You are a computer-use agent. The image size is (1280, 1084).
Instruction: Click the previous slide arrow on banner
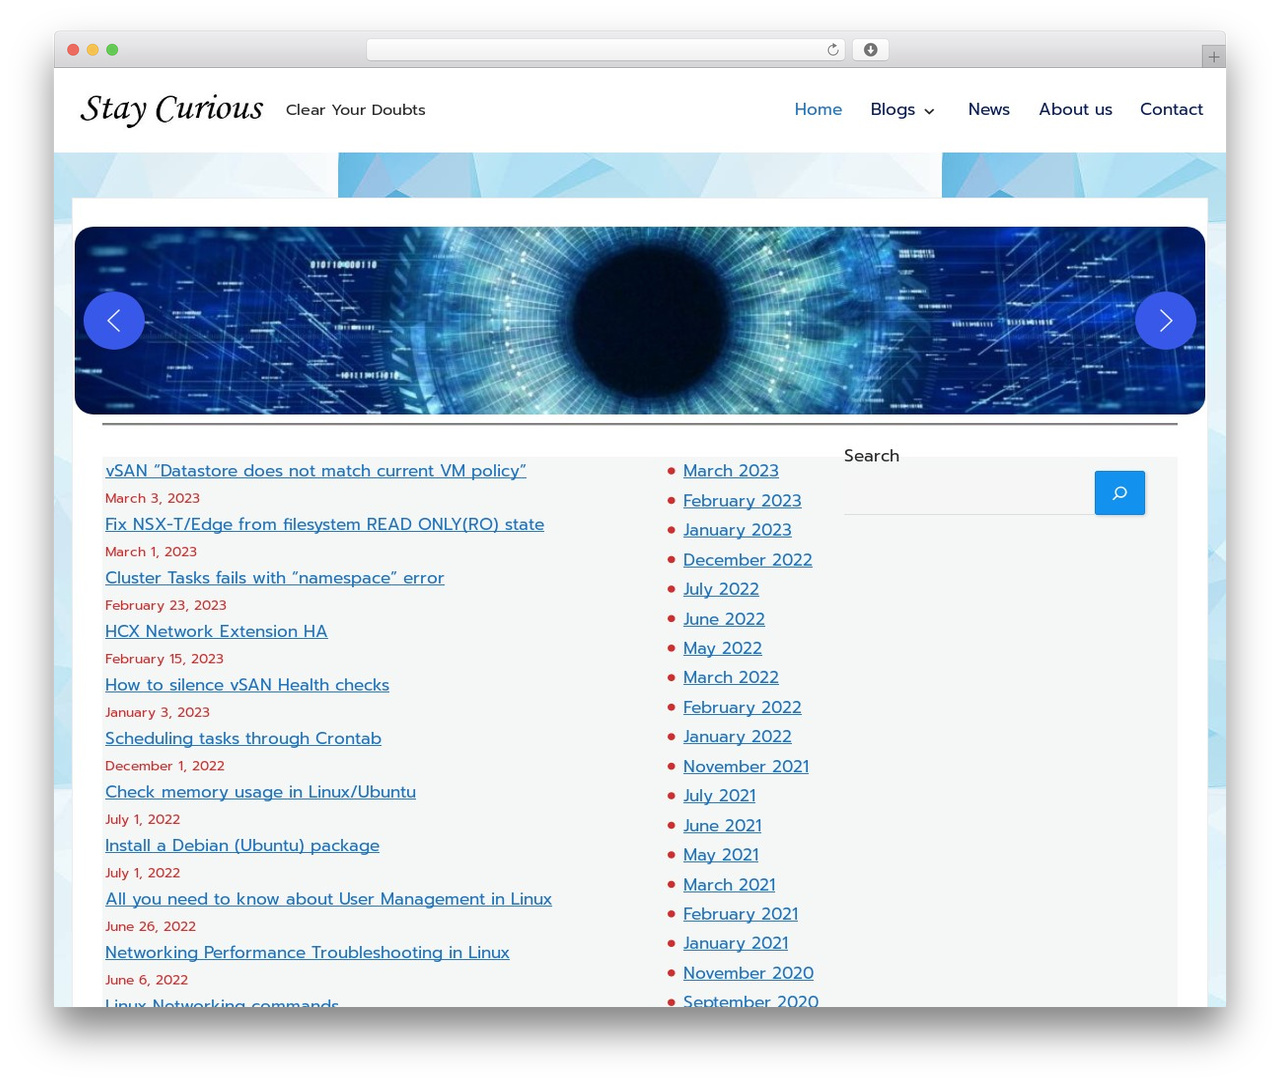pos(114,320)
